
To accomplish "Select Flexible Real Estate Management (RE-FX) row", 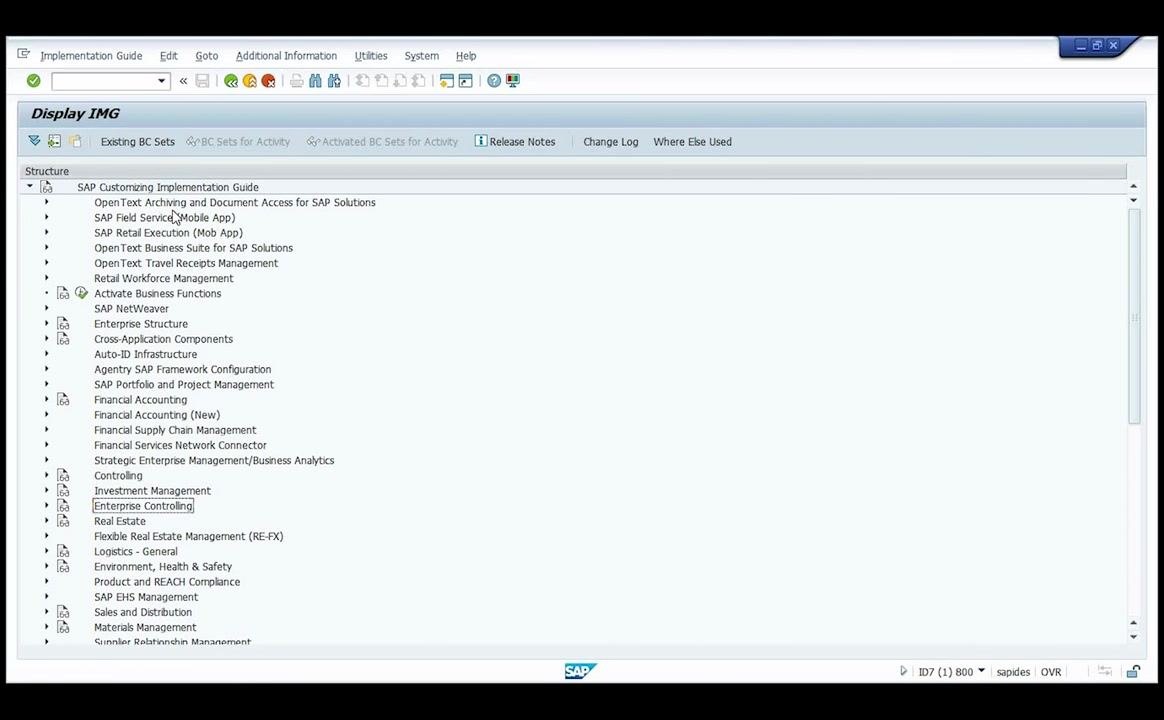I will click(189, 536).
